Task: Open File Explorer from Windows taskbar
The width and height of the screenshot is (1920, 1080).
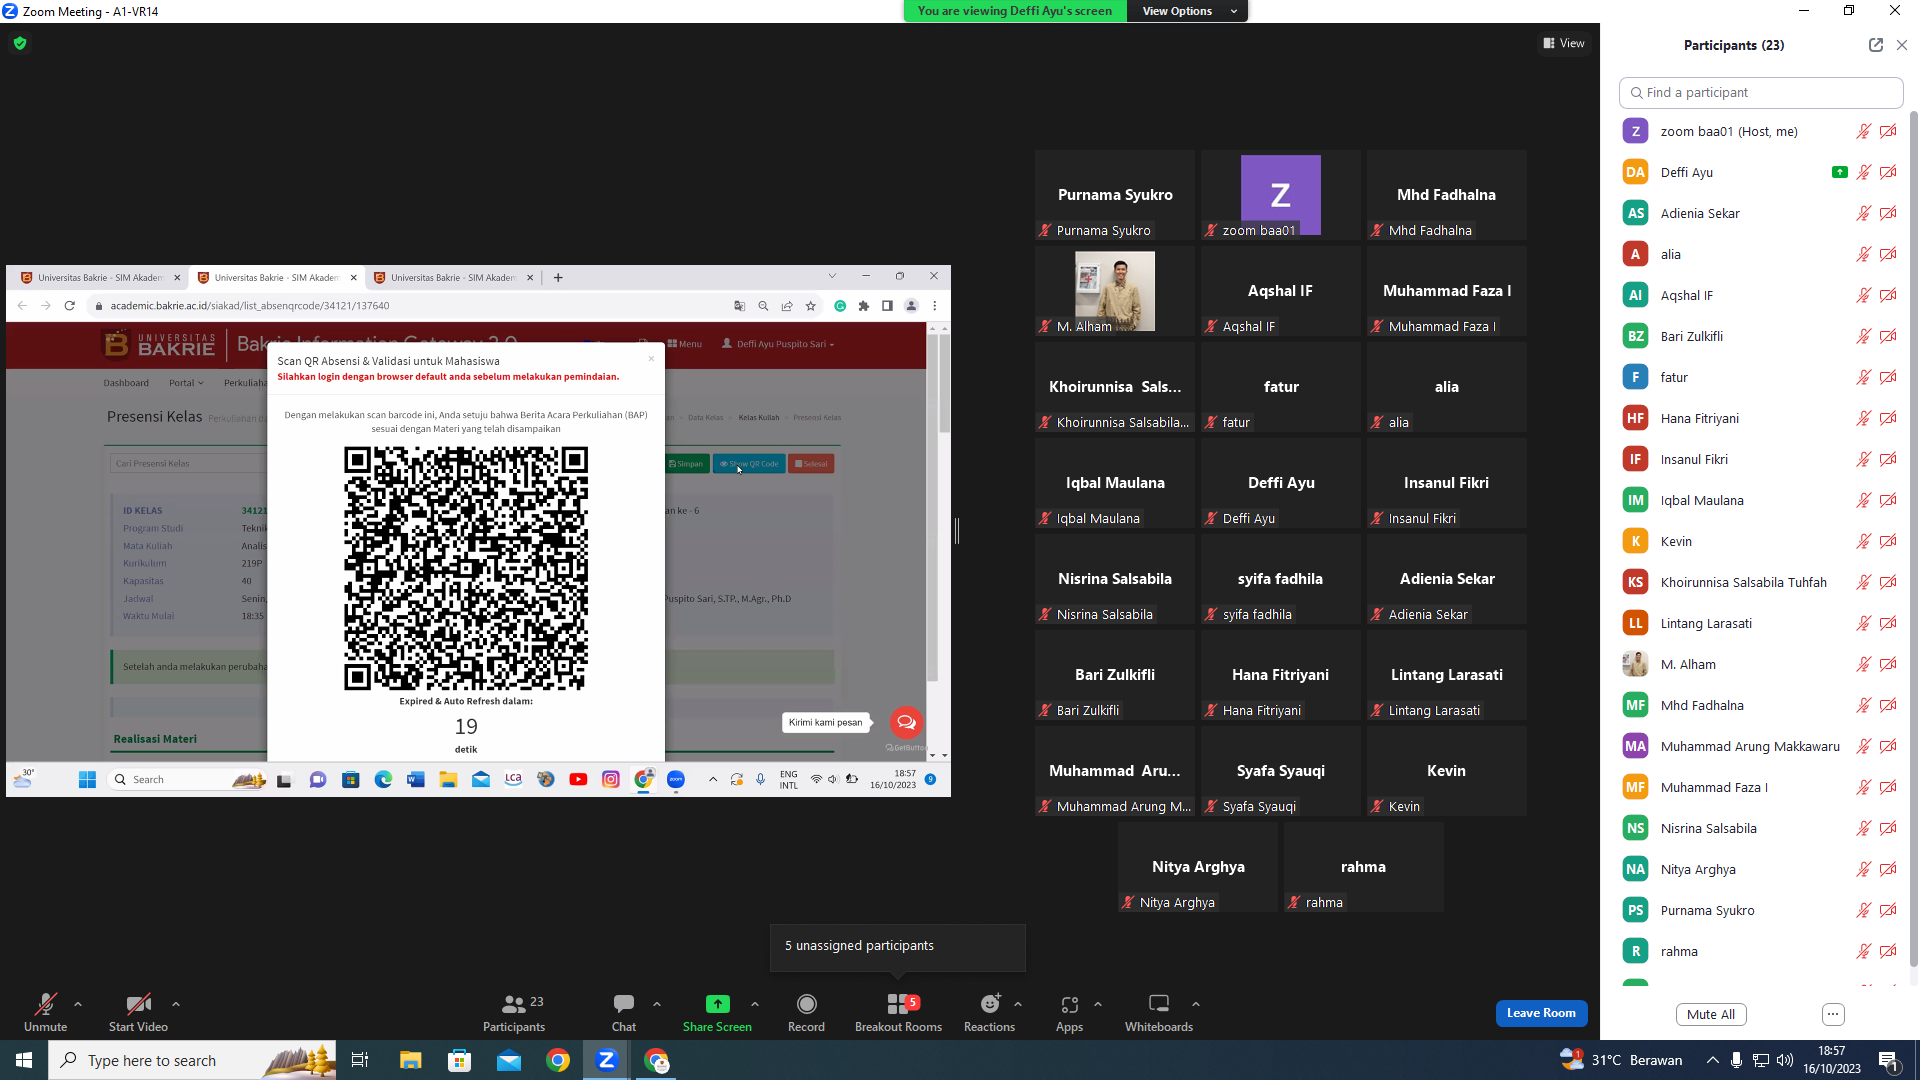Action: [x=411, y=1060]
